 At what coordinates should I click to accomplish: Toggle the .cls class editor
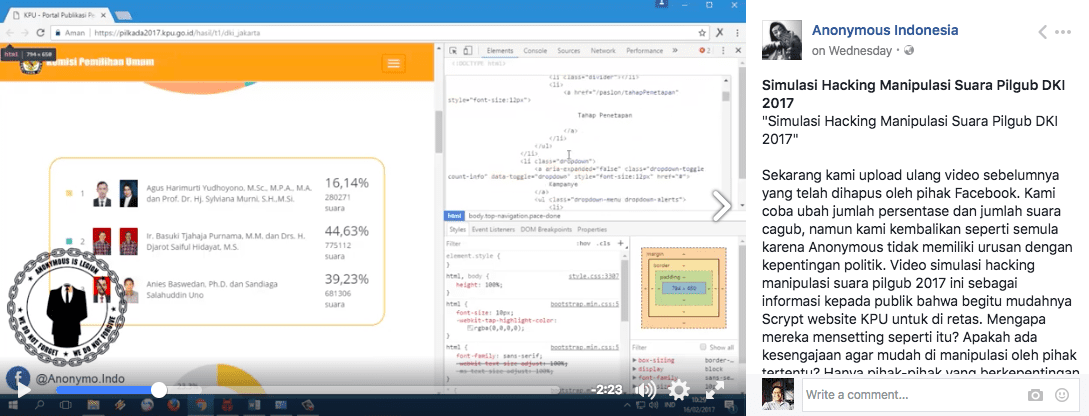604,242
